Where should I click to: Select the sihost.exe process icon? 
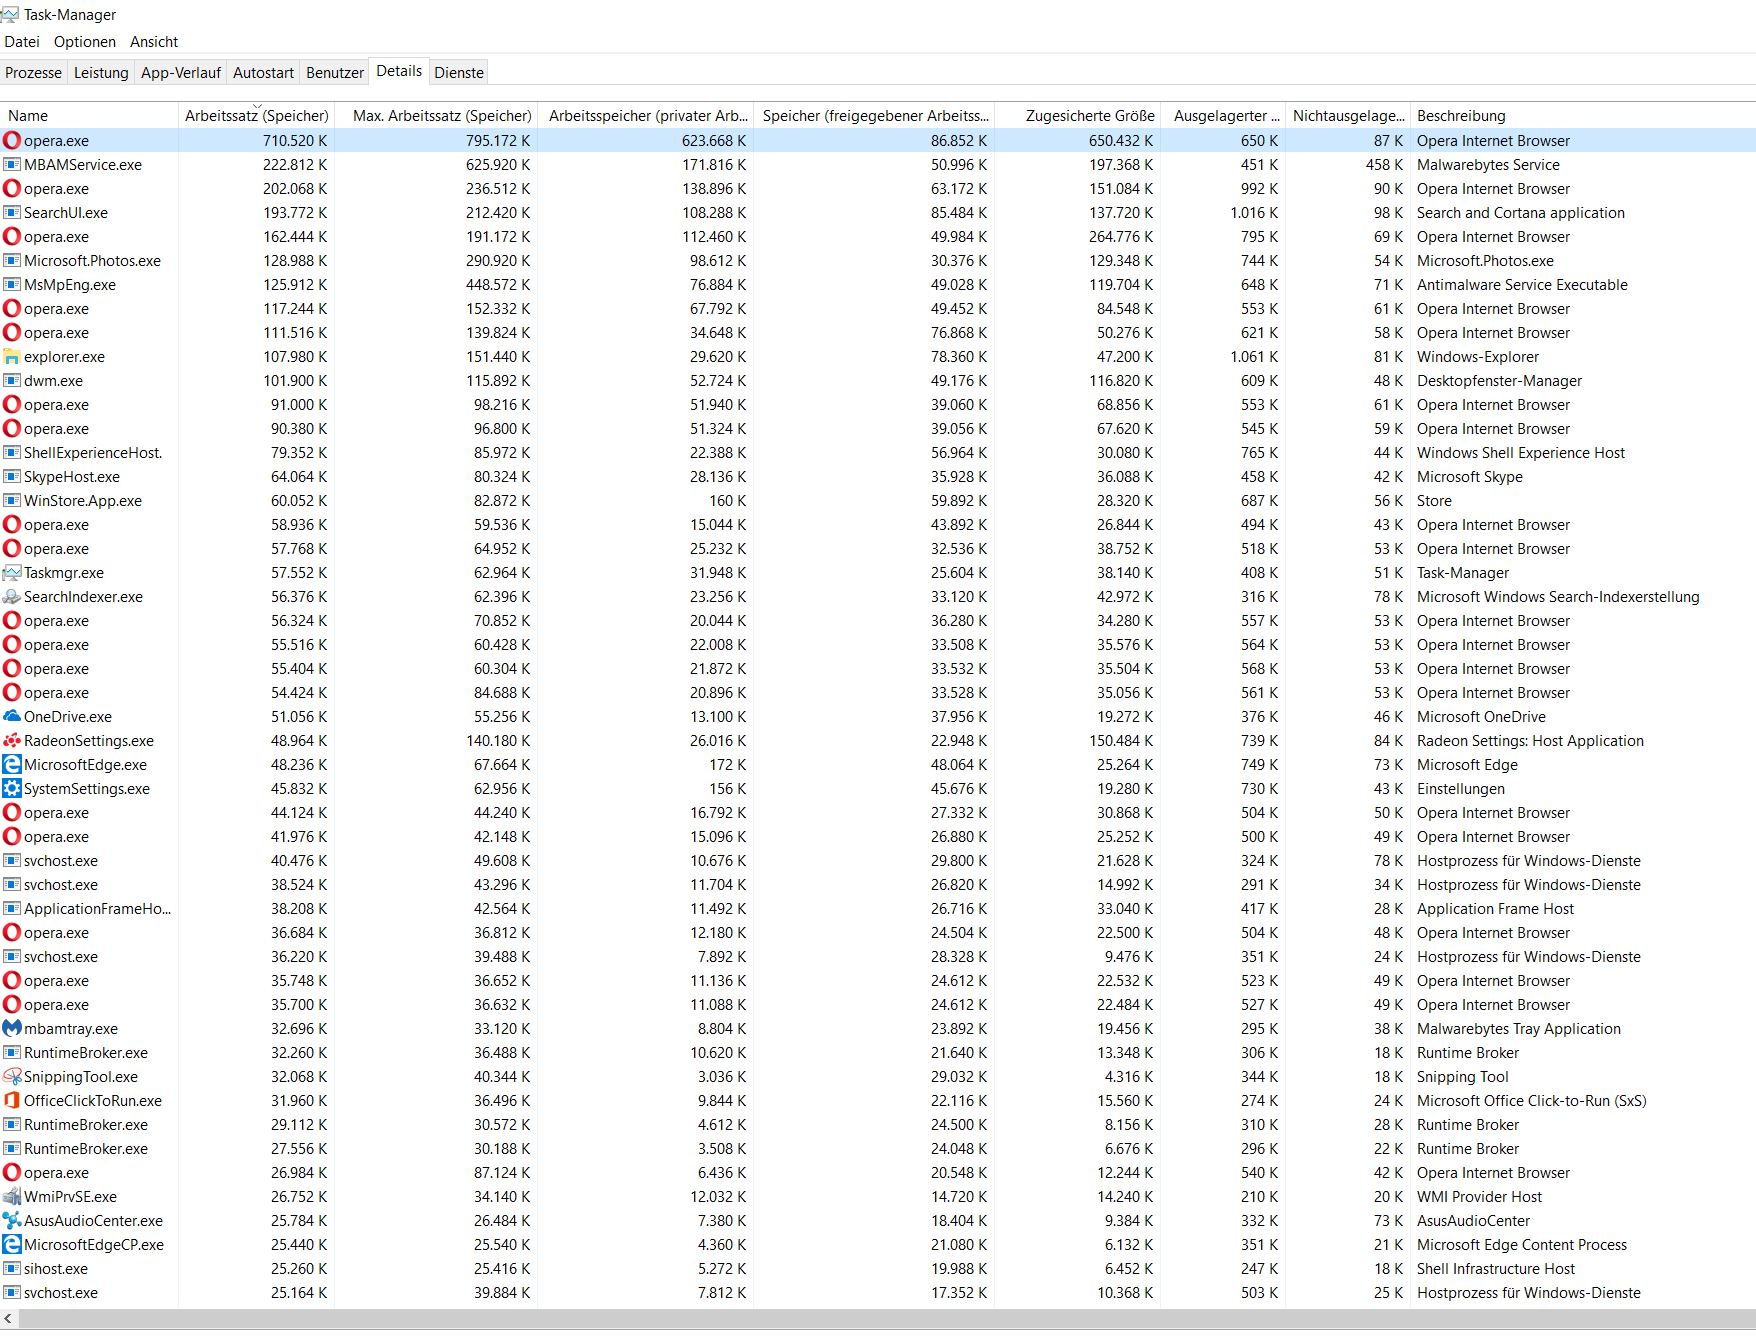coord(12,1269)
